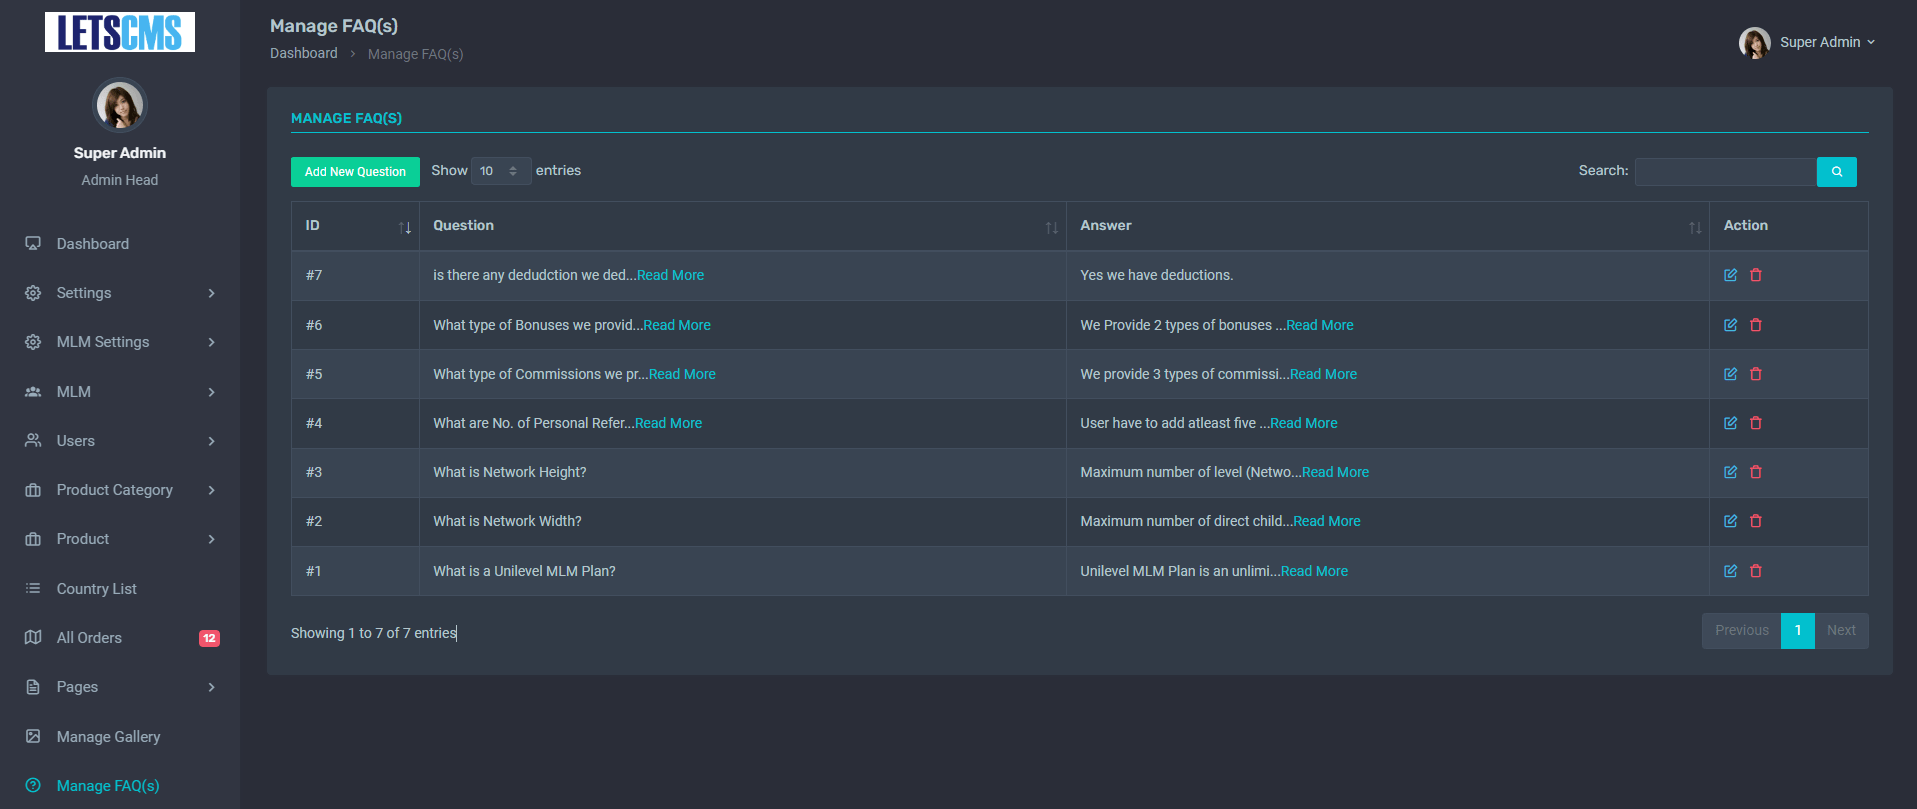
Task: Click Dashboard breadcrumb link
Action: (303, 53)
